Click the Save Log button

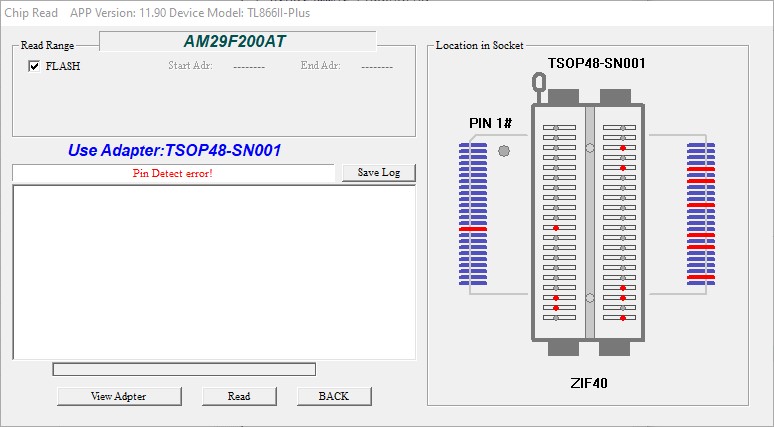pos(379,173)
